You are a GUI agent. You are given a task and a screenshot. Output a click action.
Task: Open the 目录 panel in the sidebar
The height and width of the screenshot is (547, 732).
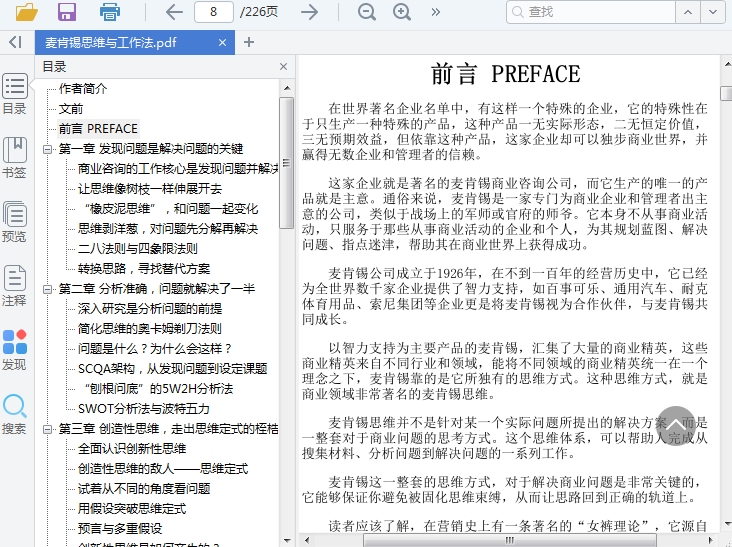coord(15,95)
